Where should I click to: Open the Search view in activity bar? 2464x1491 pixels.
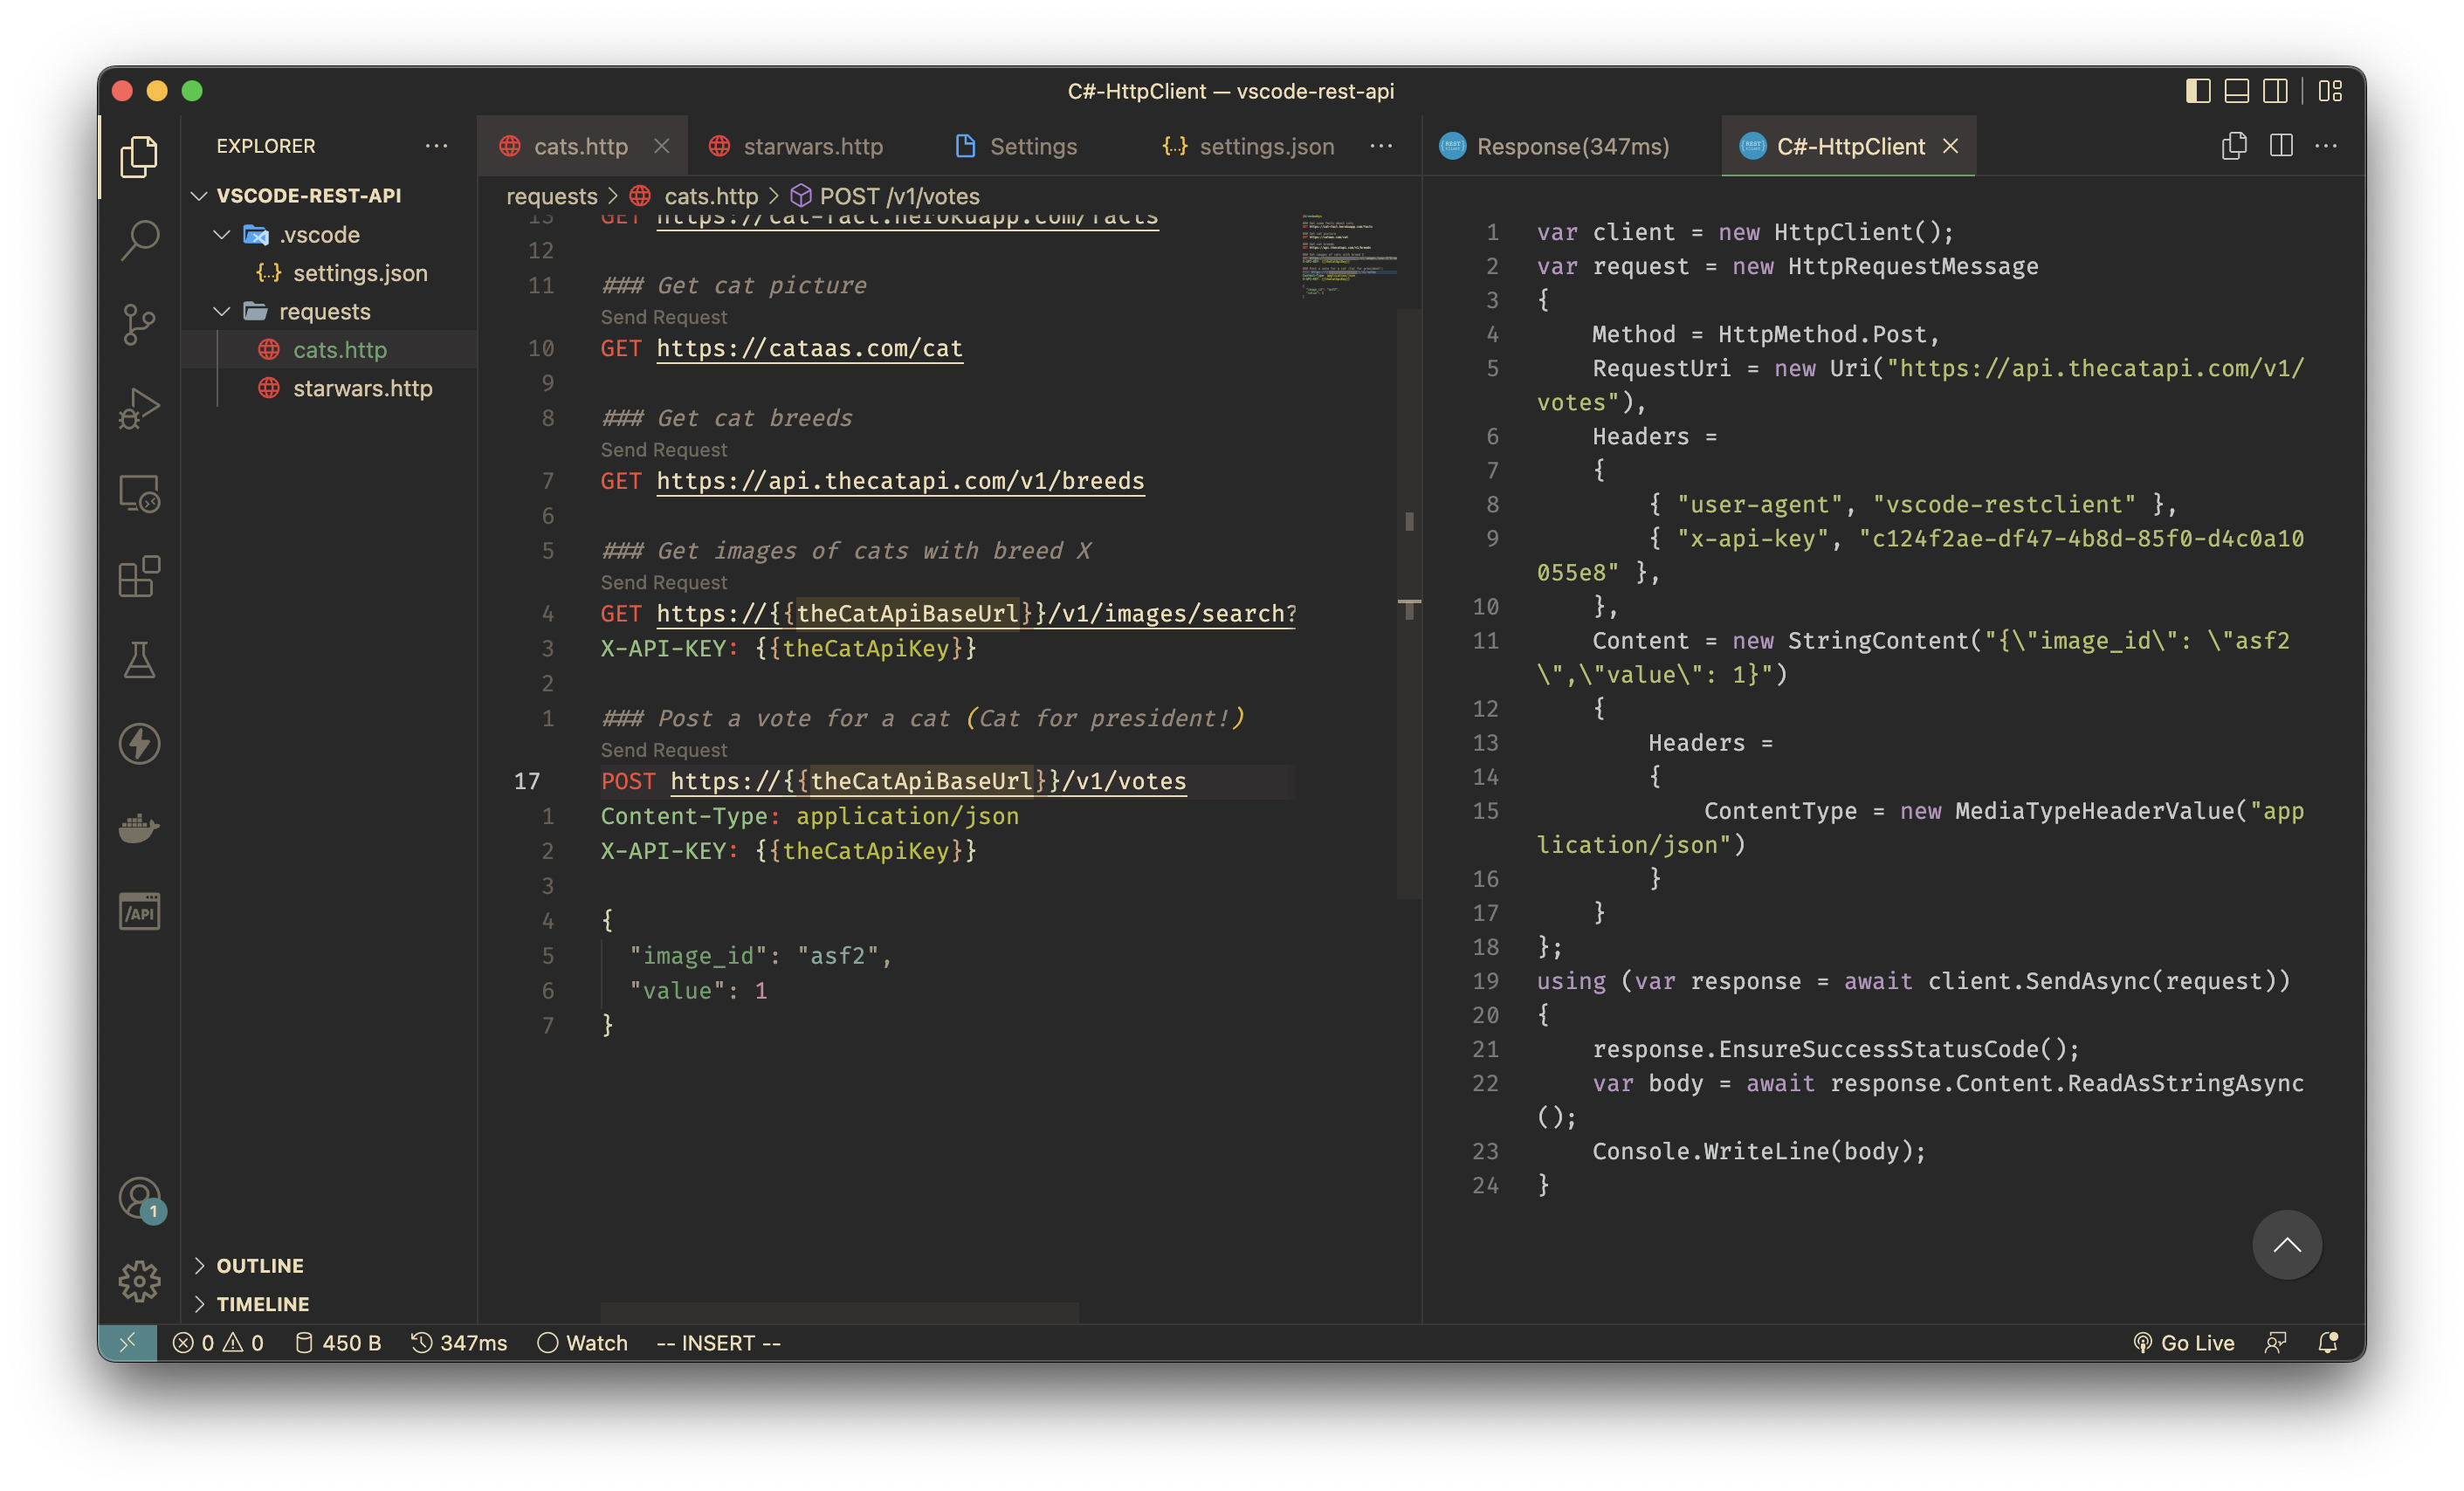[139, 240]
